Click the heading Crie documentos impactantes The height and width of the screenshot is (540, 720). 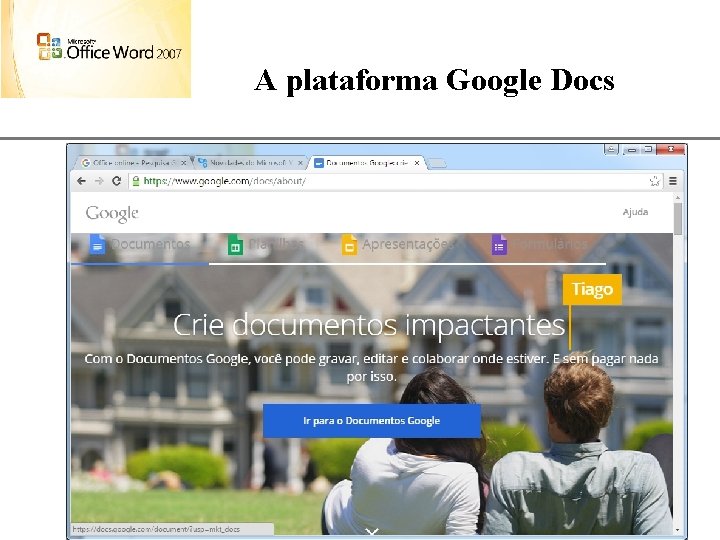pos(369,325)
